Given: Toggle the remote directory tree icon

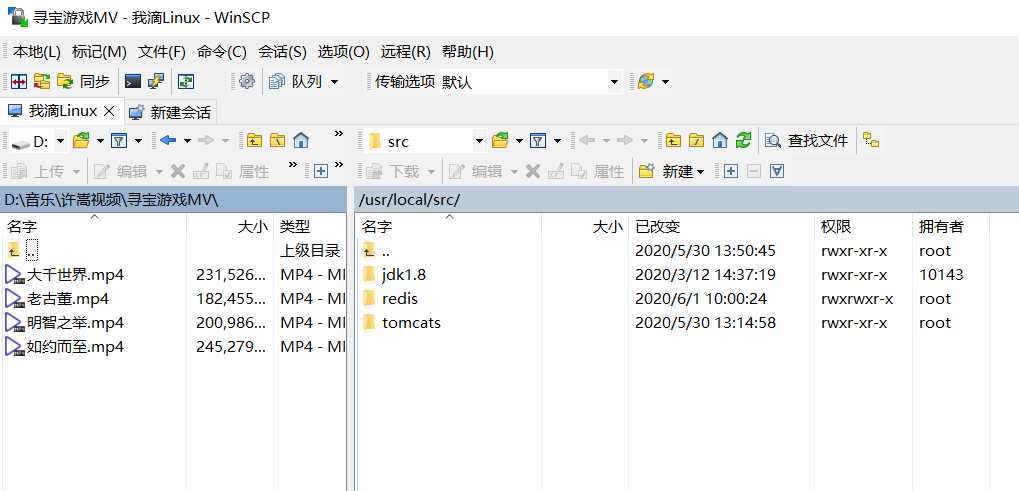Looking at the screenshot, I should (871, 140).
